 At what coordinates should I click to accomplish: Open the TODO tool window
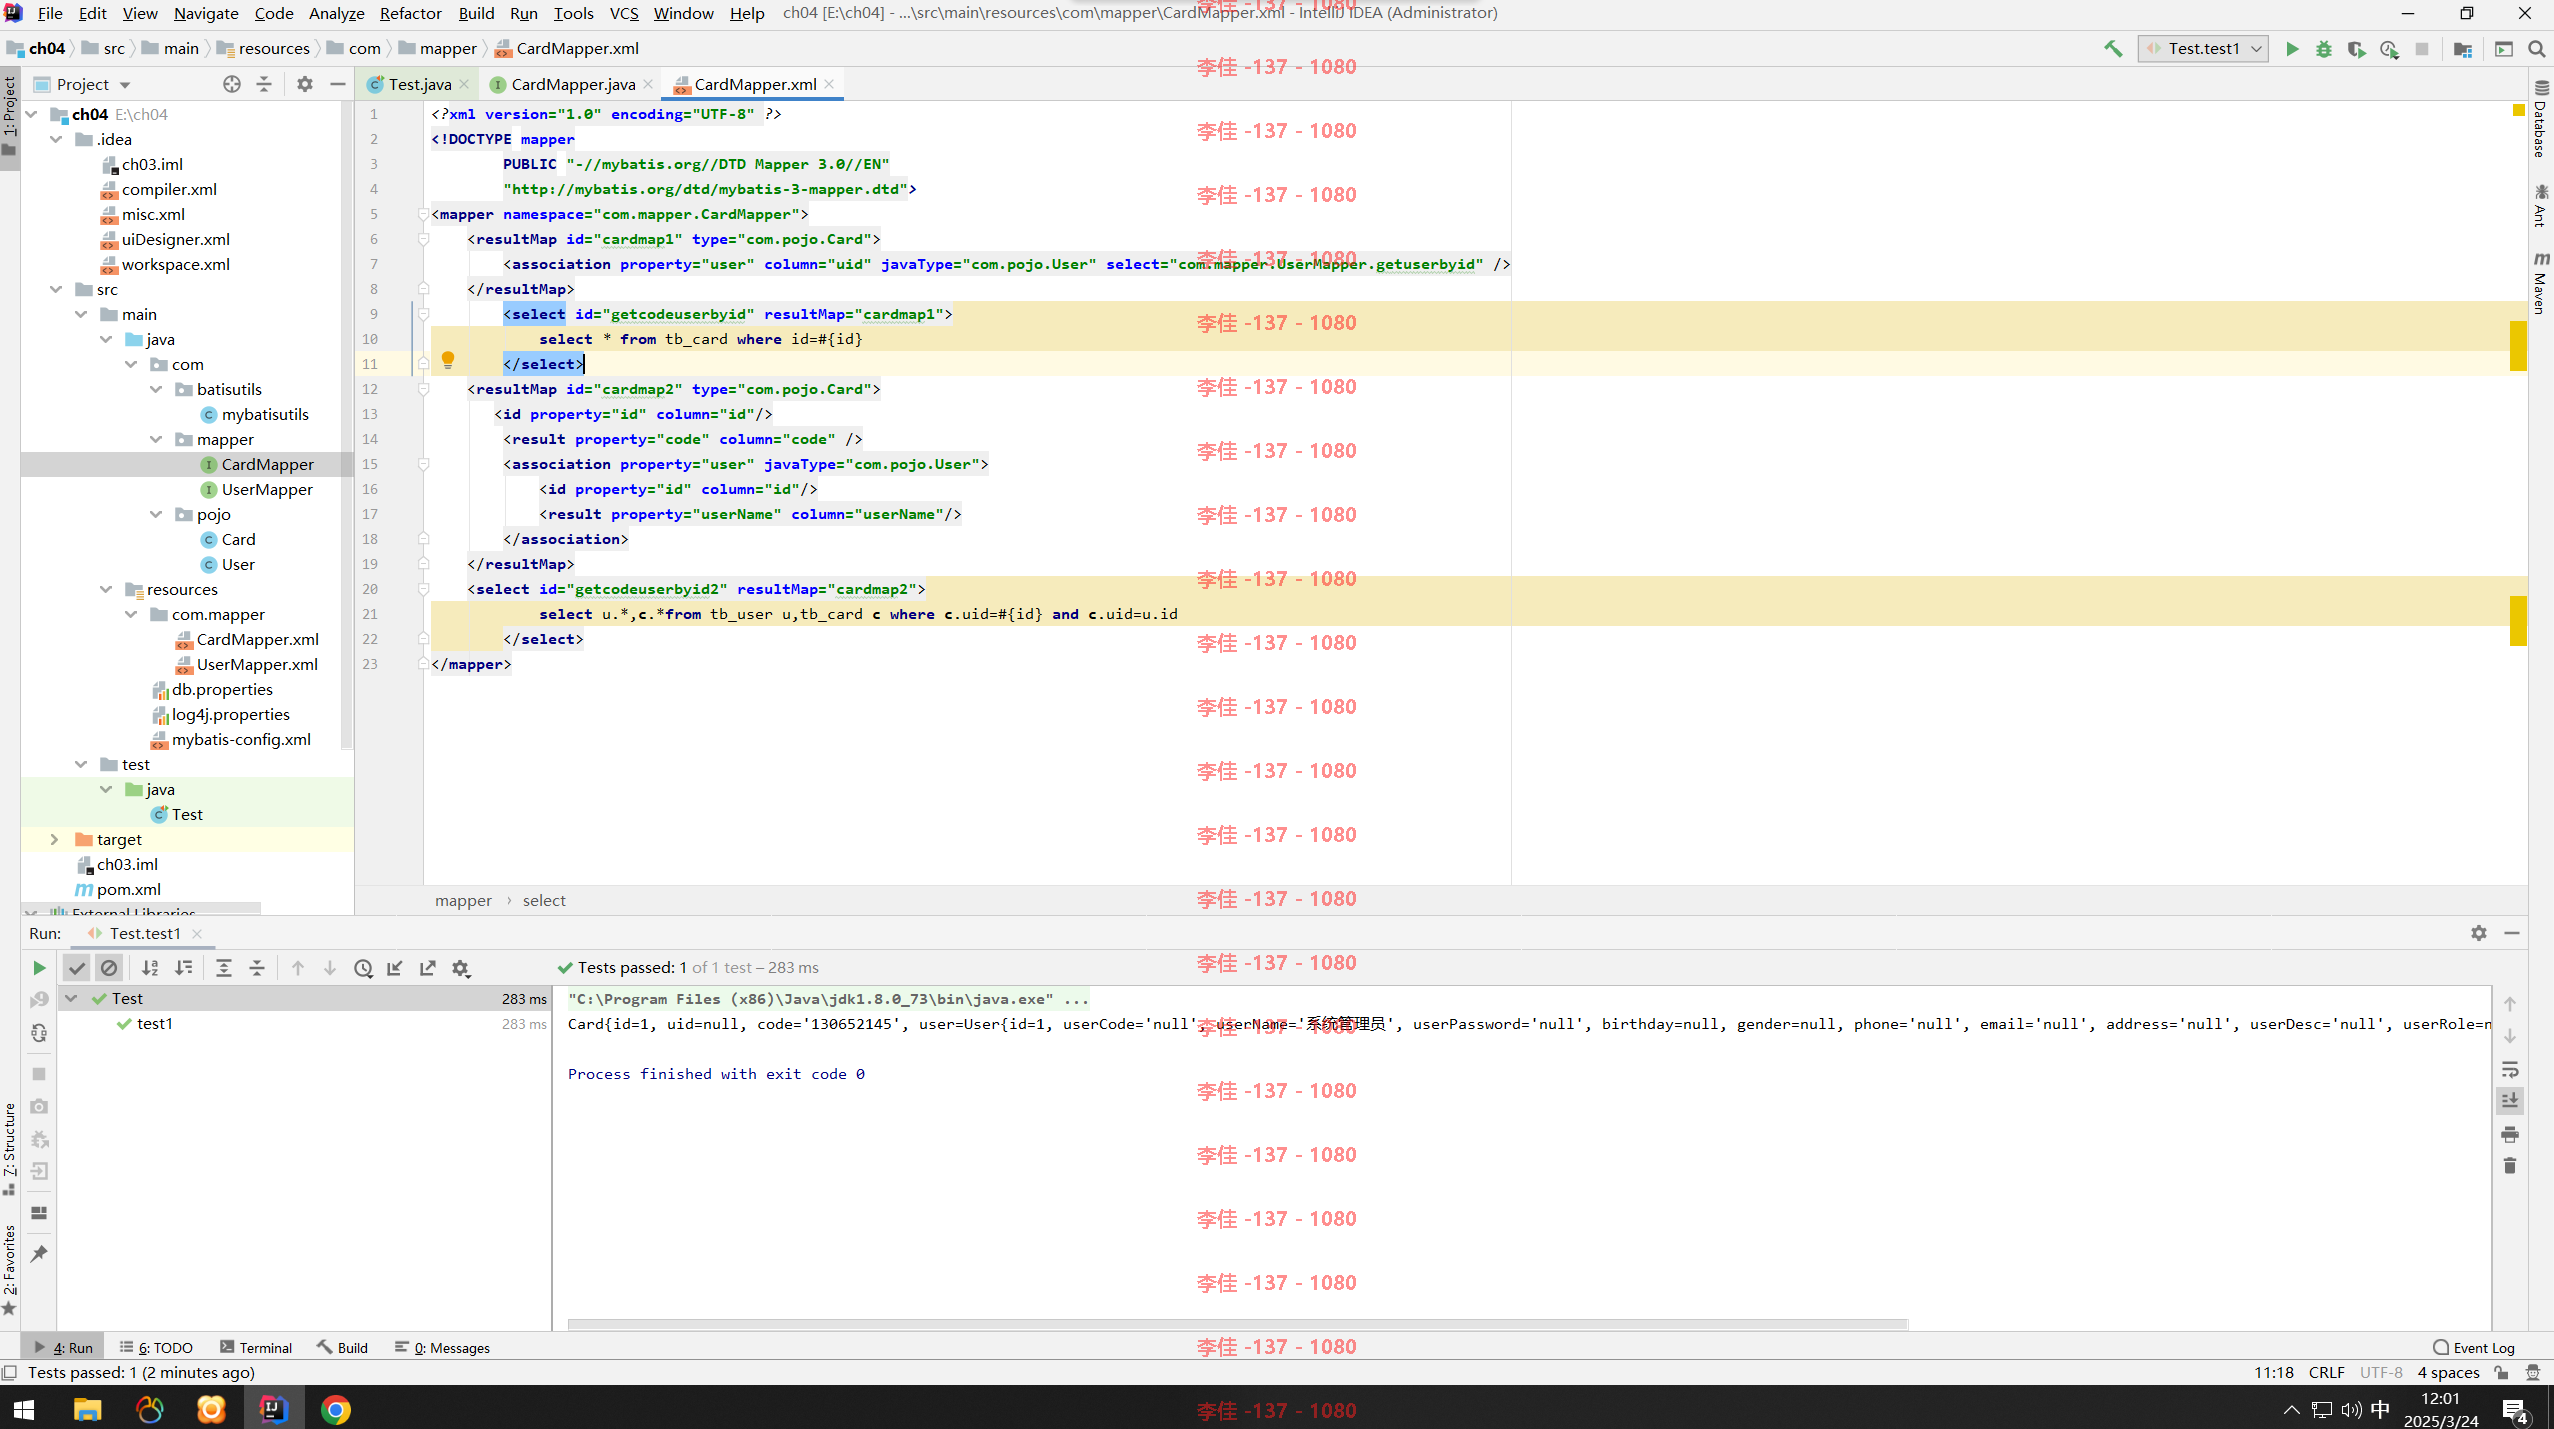[x=156, y=1347]
